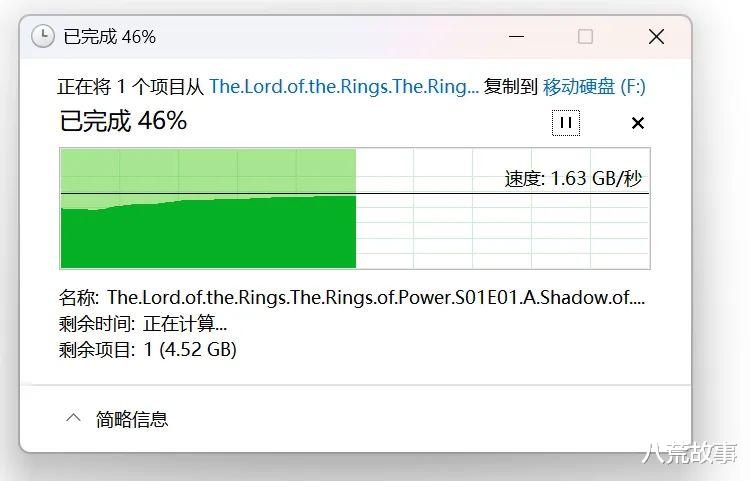Select the 已完成 46% title bar text
The image size is (750, 481).
tap(110, 37)
